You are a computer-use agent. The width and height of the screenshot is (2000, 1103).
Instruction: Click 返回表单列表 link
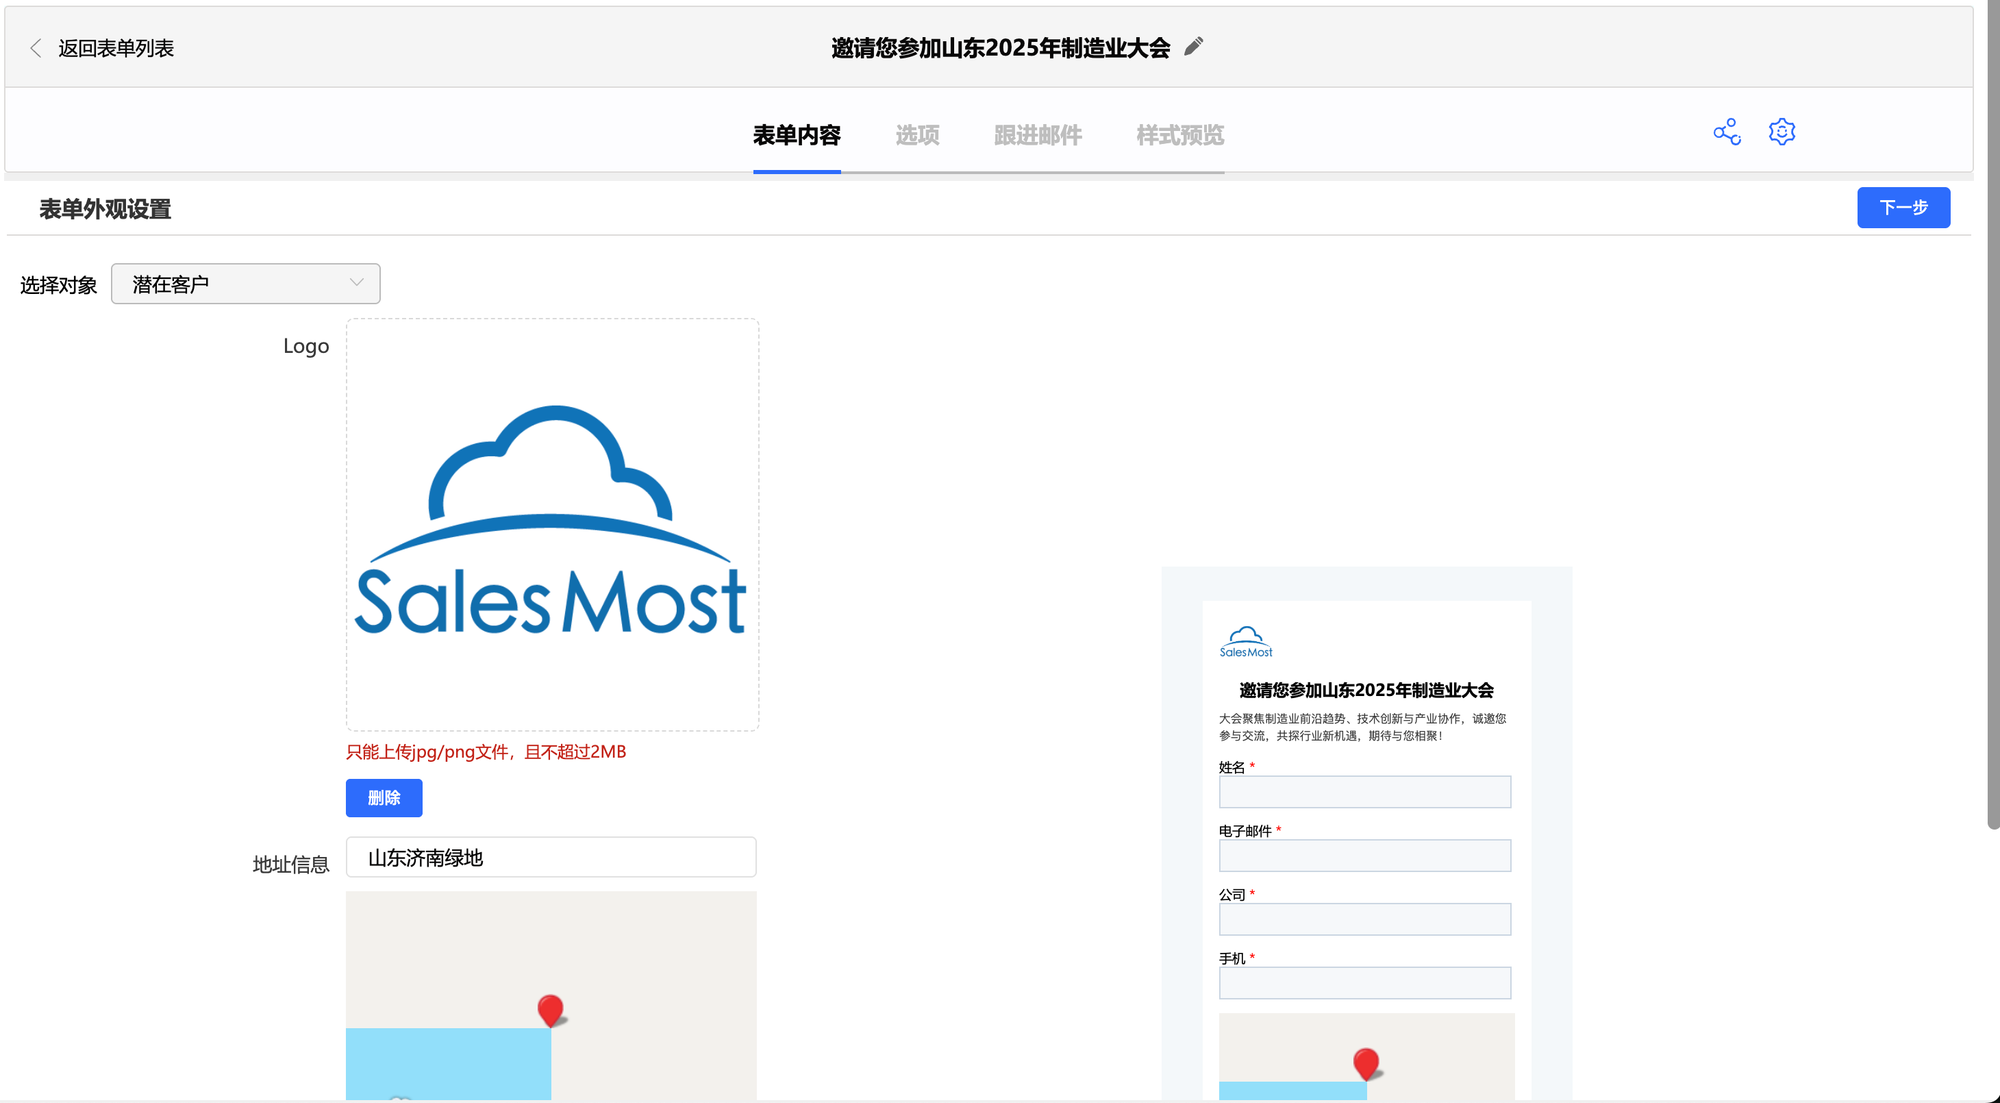[116, 48]
